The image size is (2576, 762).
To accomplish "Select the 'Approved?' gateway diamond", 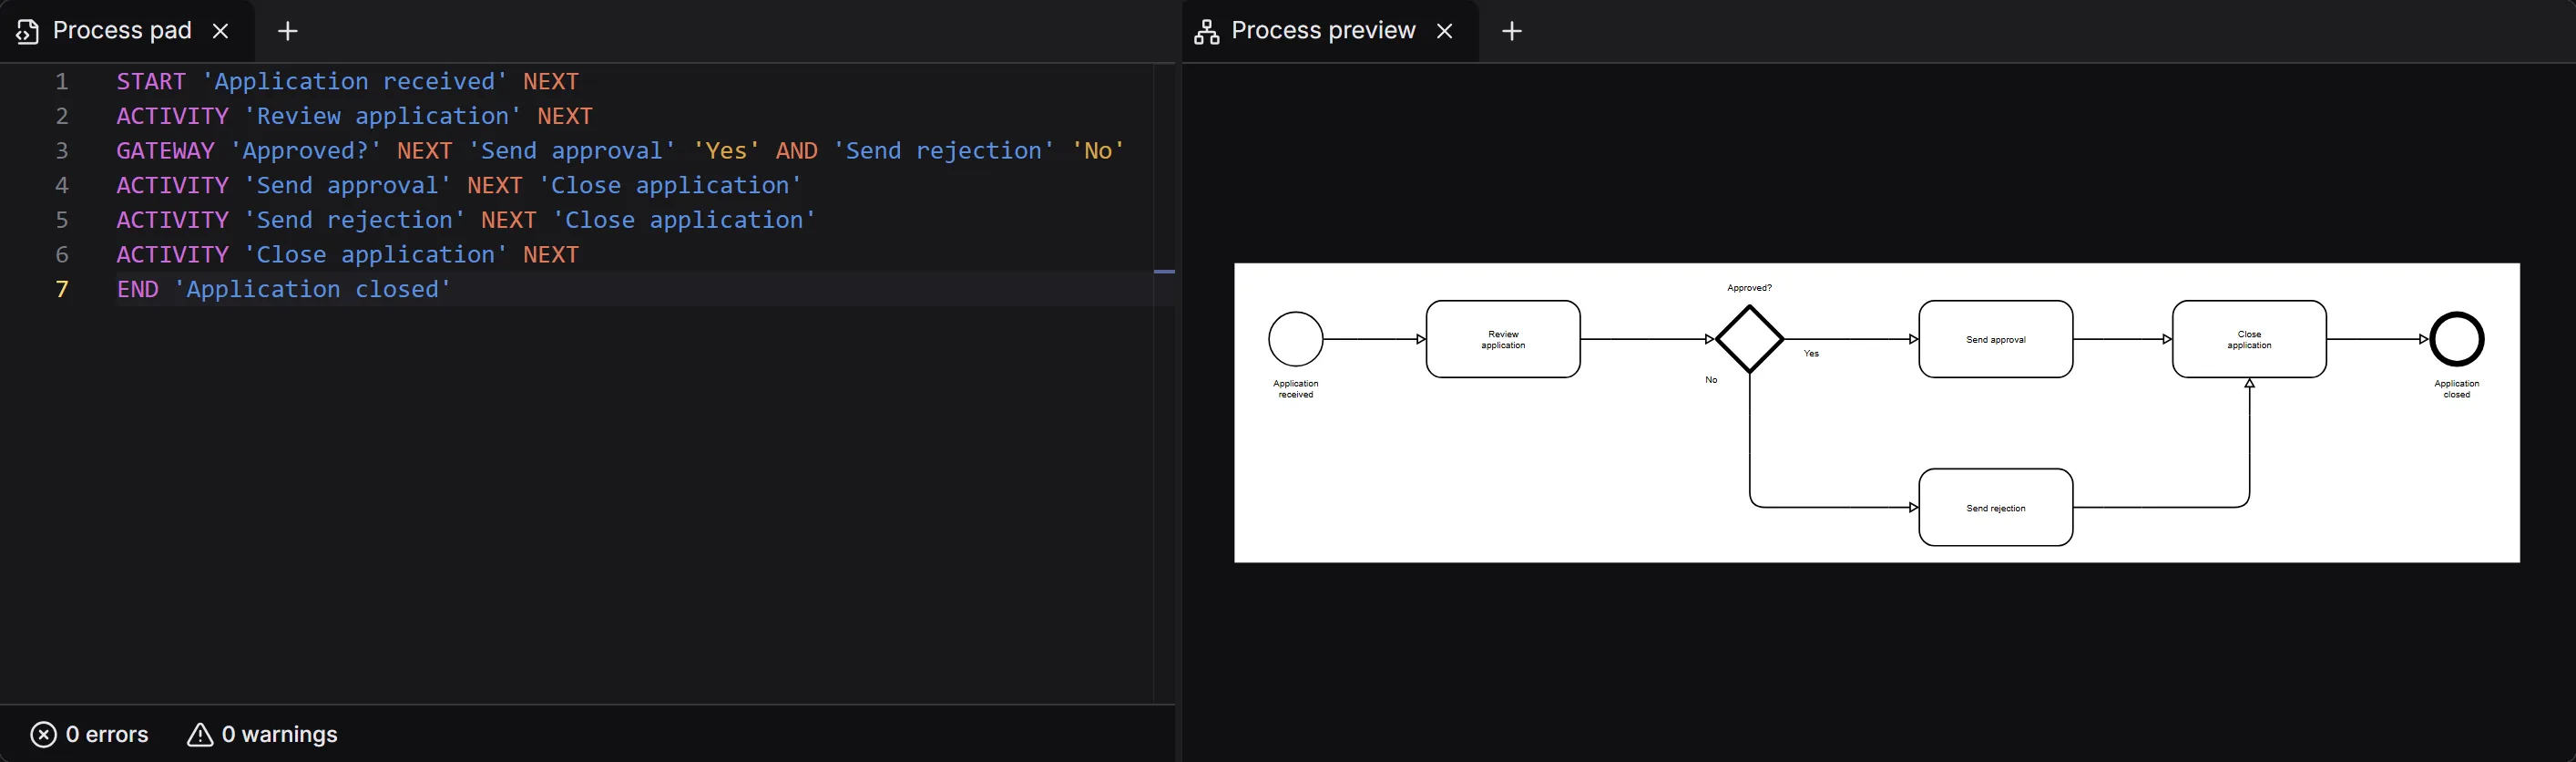I will click(1750, 339).
